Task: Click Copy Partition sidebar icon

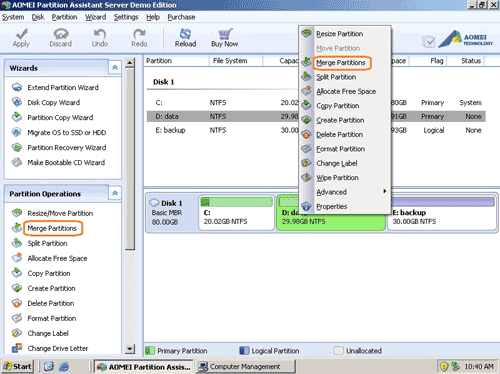Action: (x=17, y=273)
